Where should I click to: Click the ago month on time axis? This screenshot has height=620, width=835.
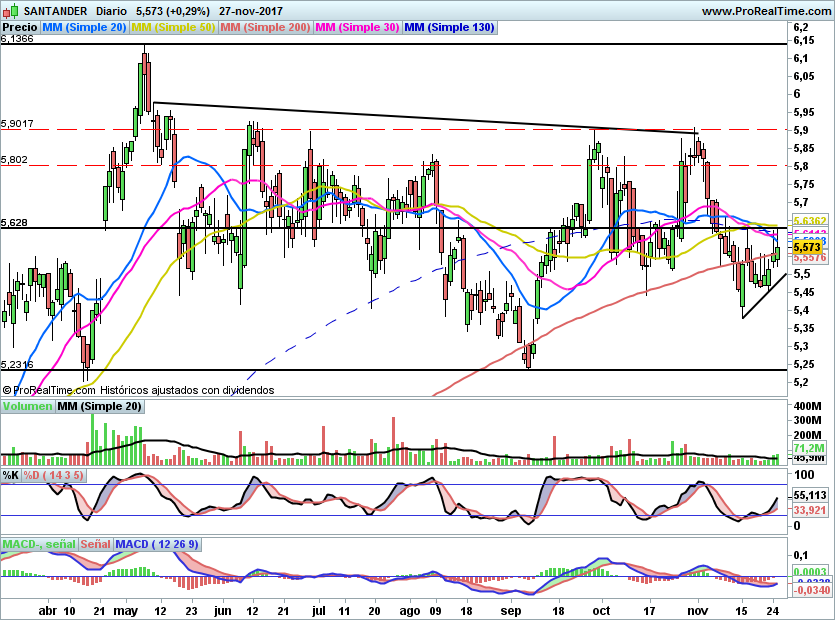409,611
